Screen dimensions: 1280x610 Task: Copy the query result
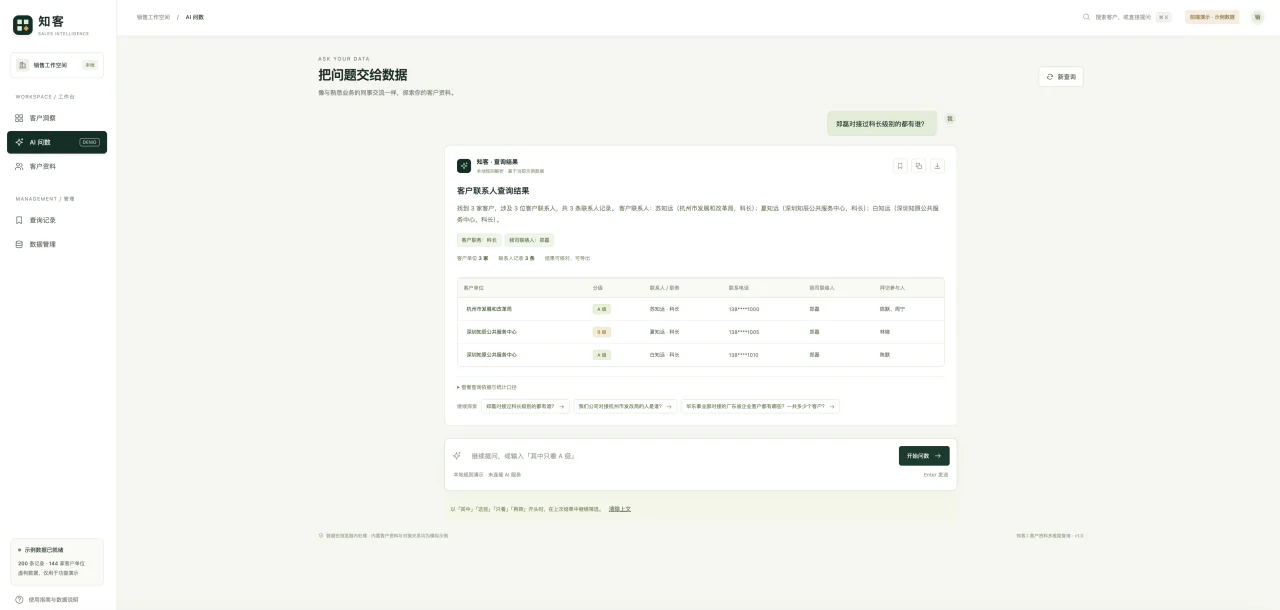point(918,166)
